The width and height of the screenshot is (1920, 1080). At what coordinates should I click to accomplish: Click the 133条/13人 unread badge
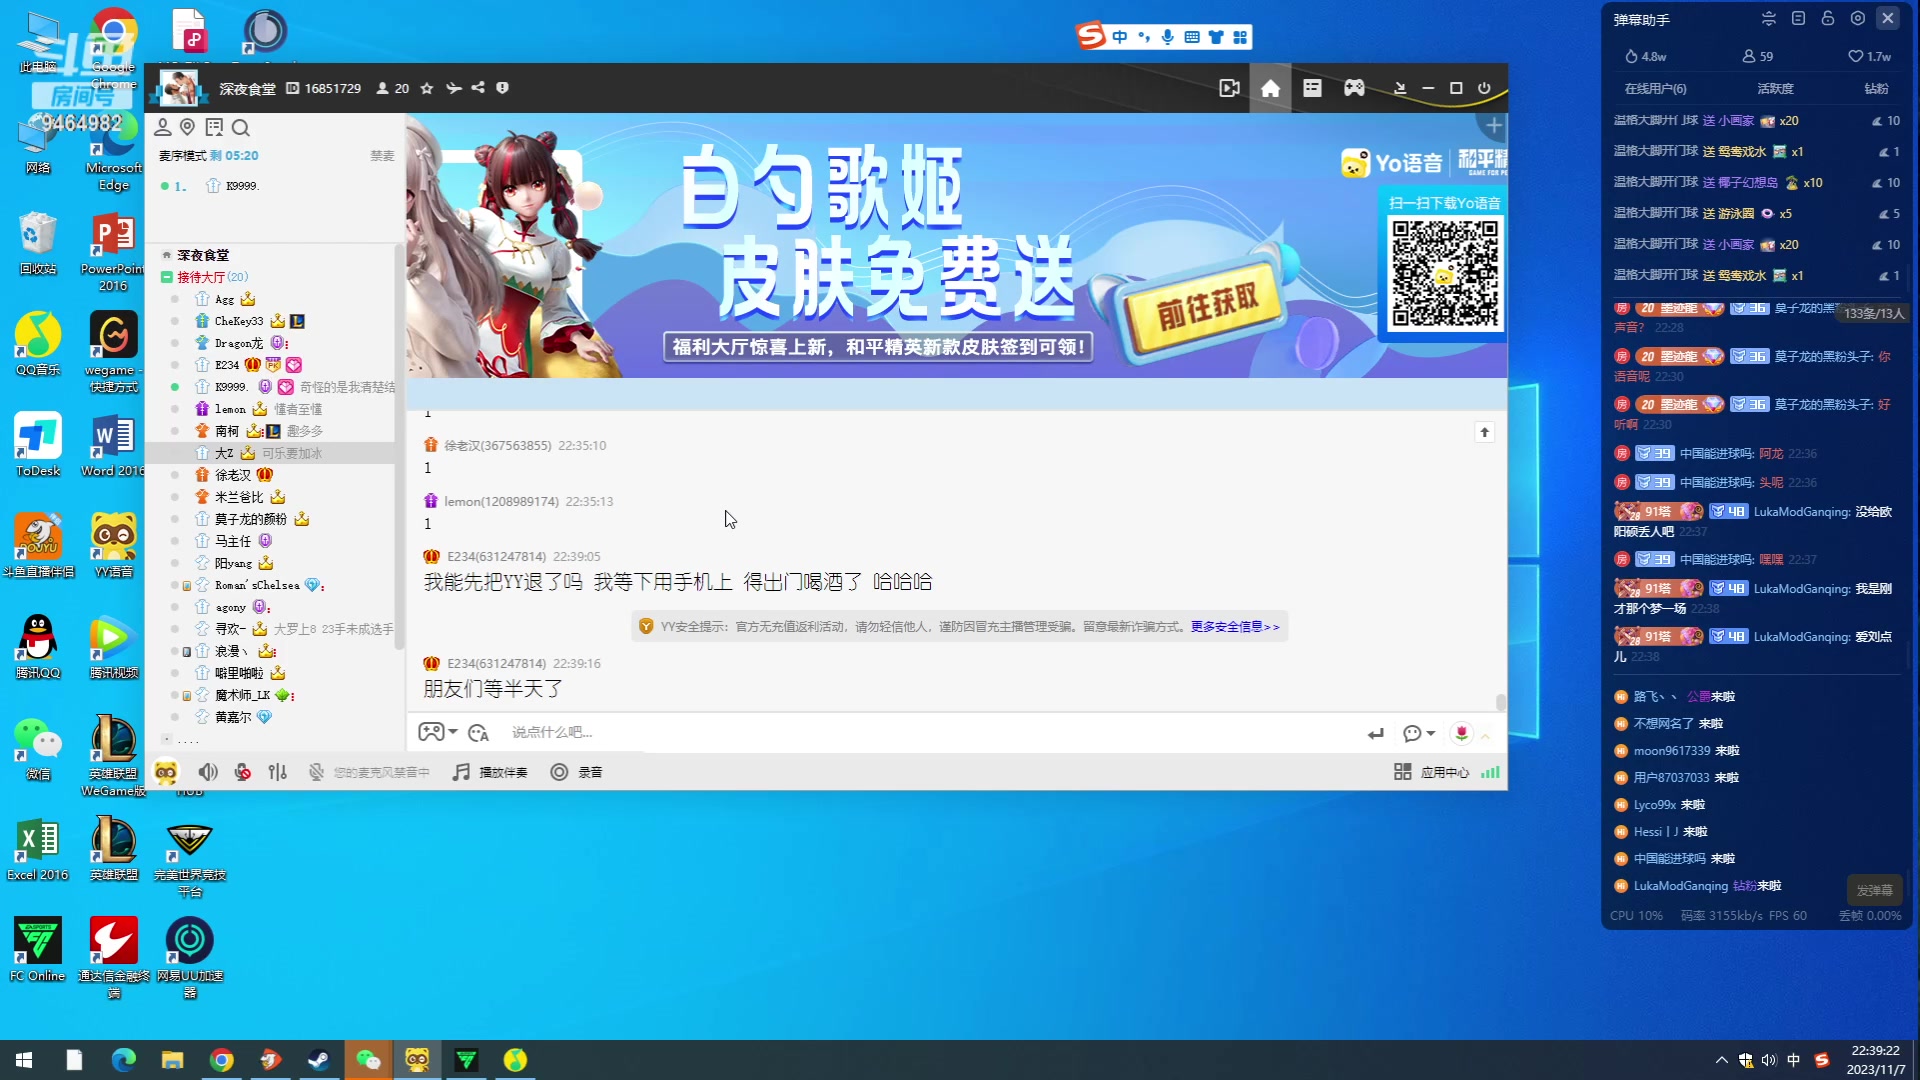[1873, 314]
